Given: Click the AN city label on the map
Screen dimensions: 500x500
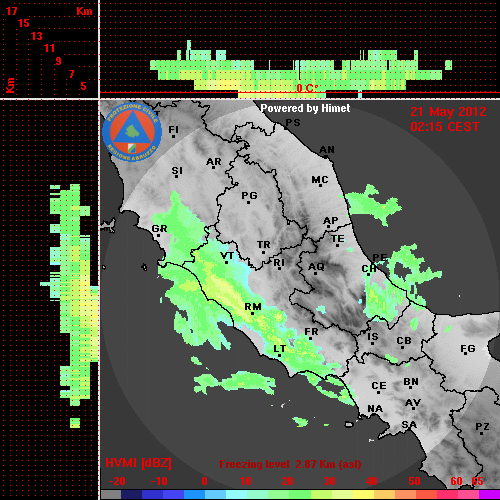Looking at the screenshot, I should point(327,150).
